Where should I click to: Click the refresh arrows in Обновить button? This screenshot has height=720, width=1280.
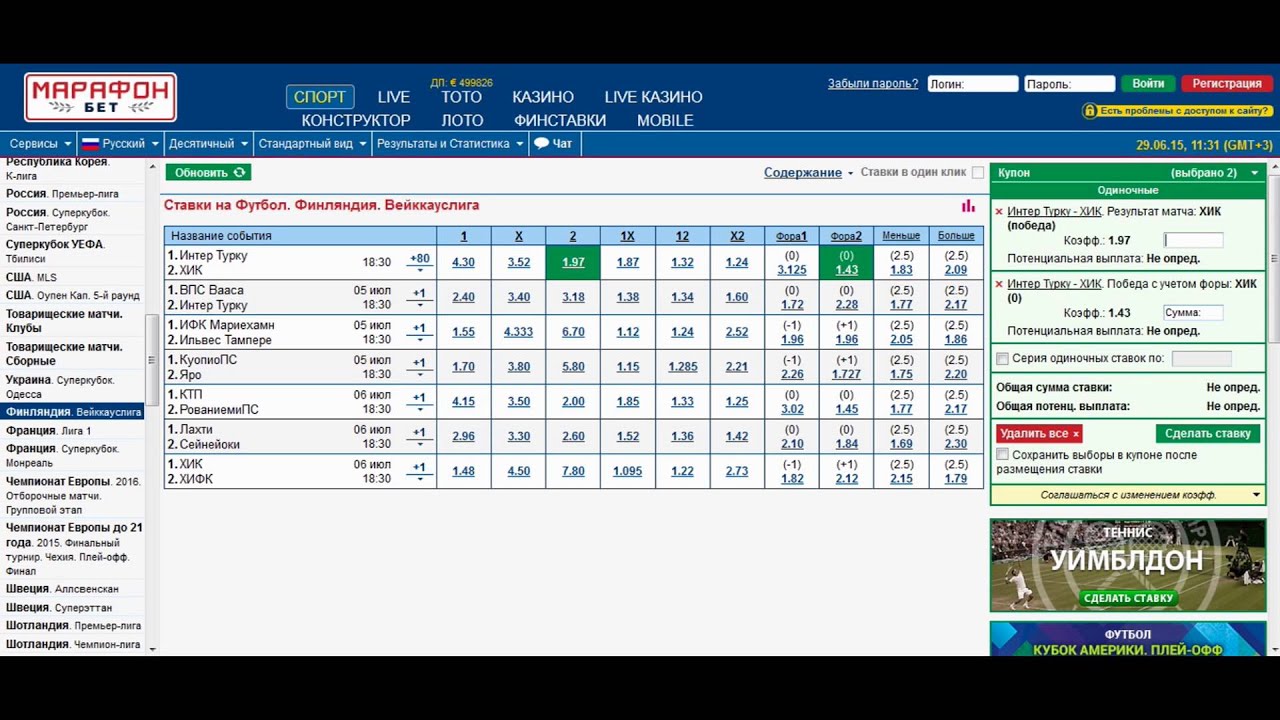[x=239, y=172]
